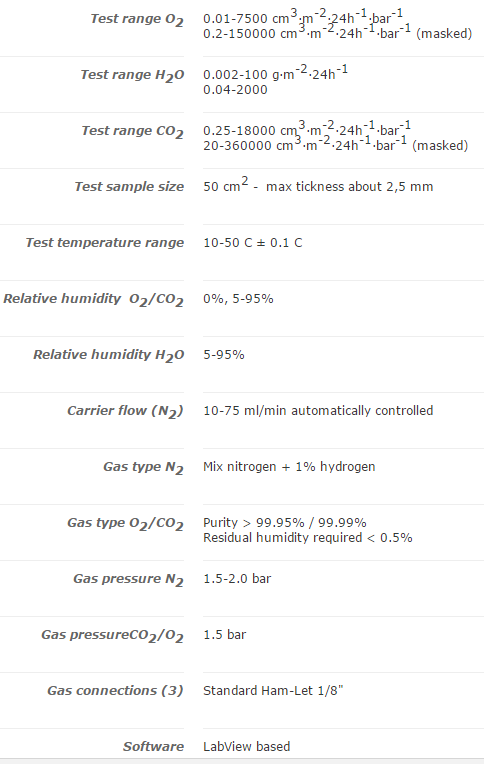Click the Test range CO2 label
Viewport: 484px width, 764px height.
click(x=133, y=131)
